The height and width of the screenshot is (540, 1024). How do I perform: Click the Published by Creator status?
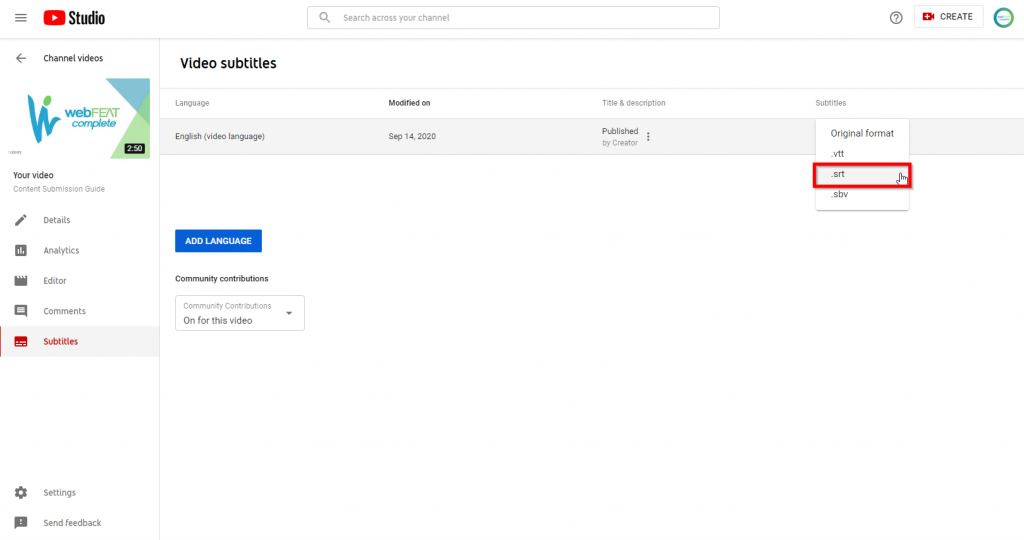click(x=620, y=136)
